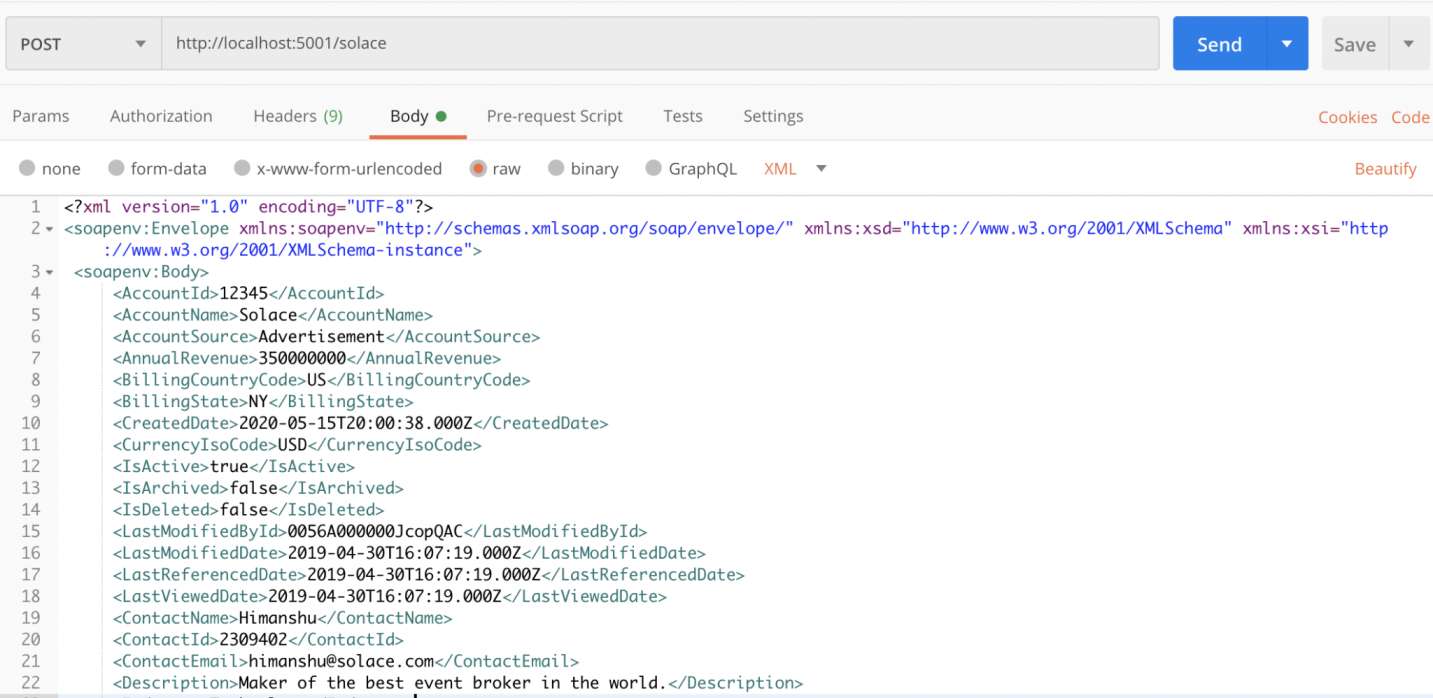Click the Beautify link
1433x698 pixels.
(x=1385, y=168)
